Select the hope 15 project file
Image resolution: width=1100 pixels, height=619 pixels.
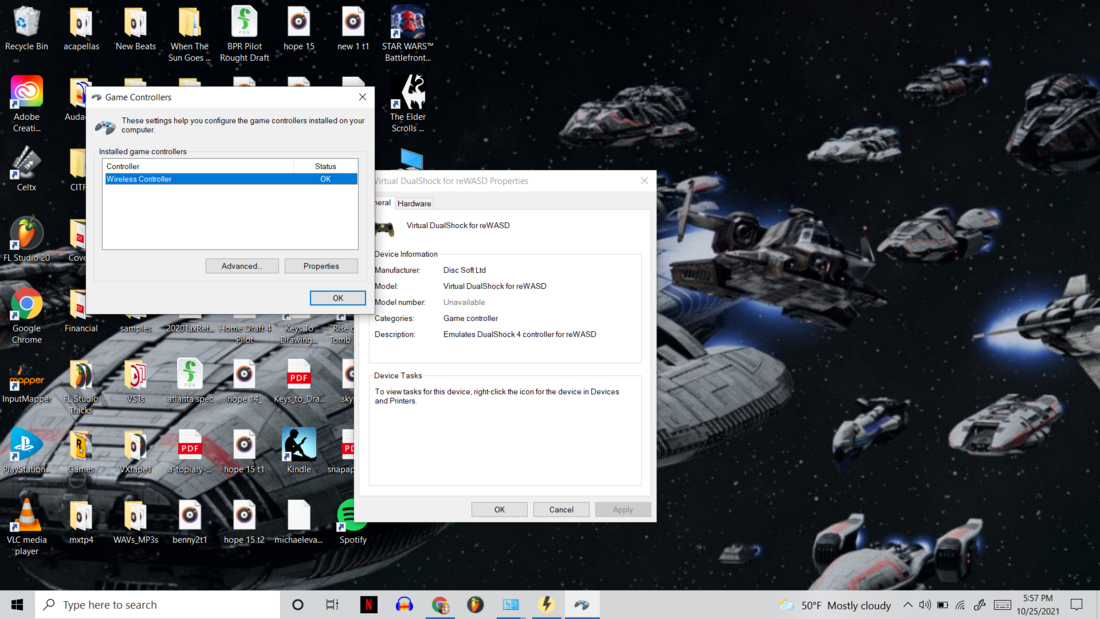click(x=299, y=29)
